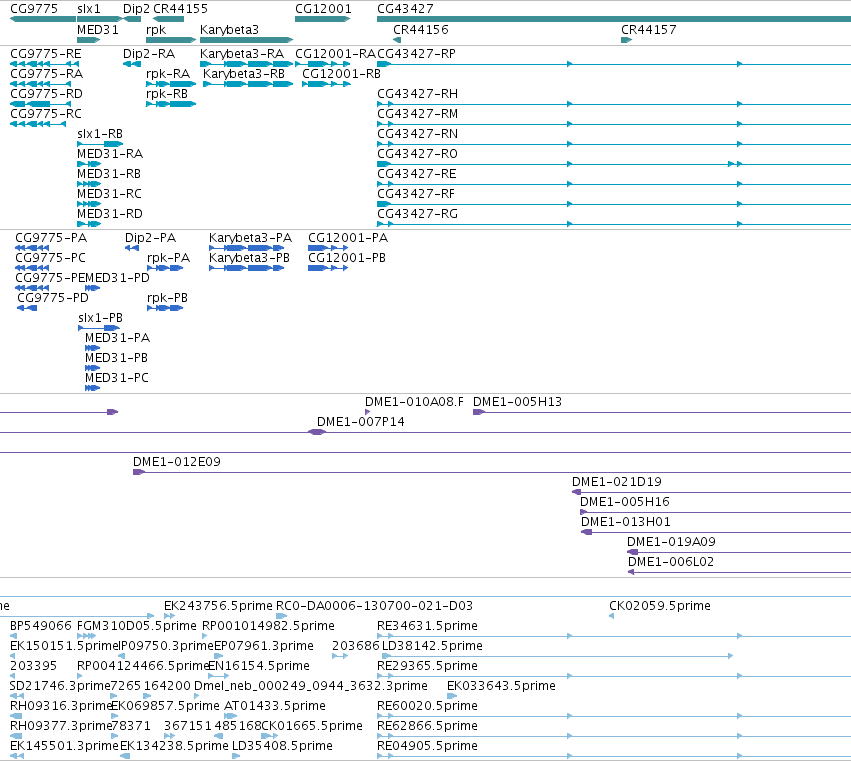Select transcript CG9775-RD
This screenshot has width=851, height=761.
(x=47, y=94)
